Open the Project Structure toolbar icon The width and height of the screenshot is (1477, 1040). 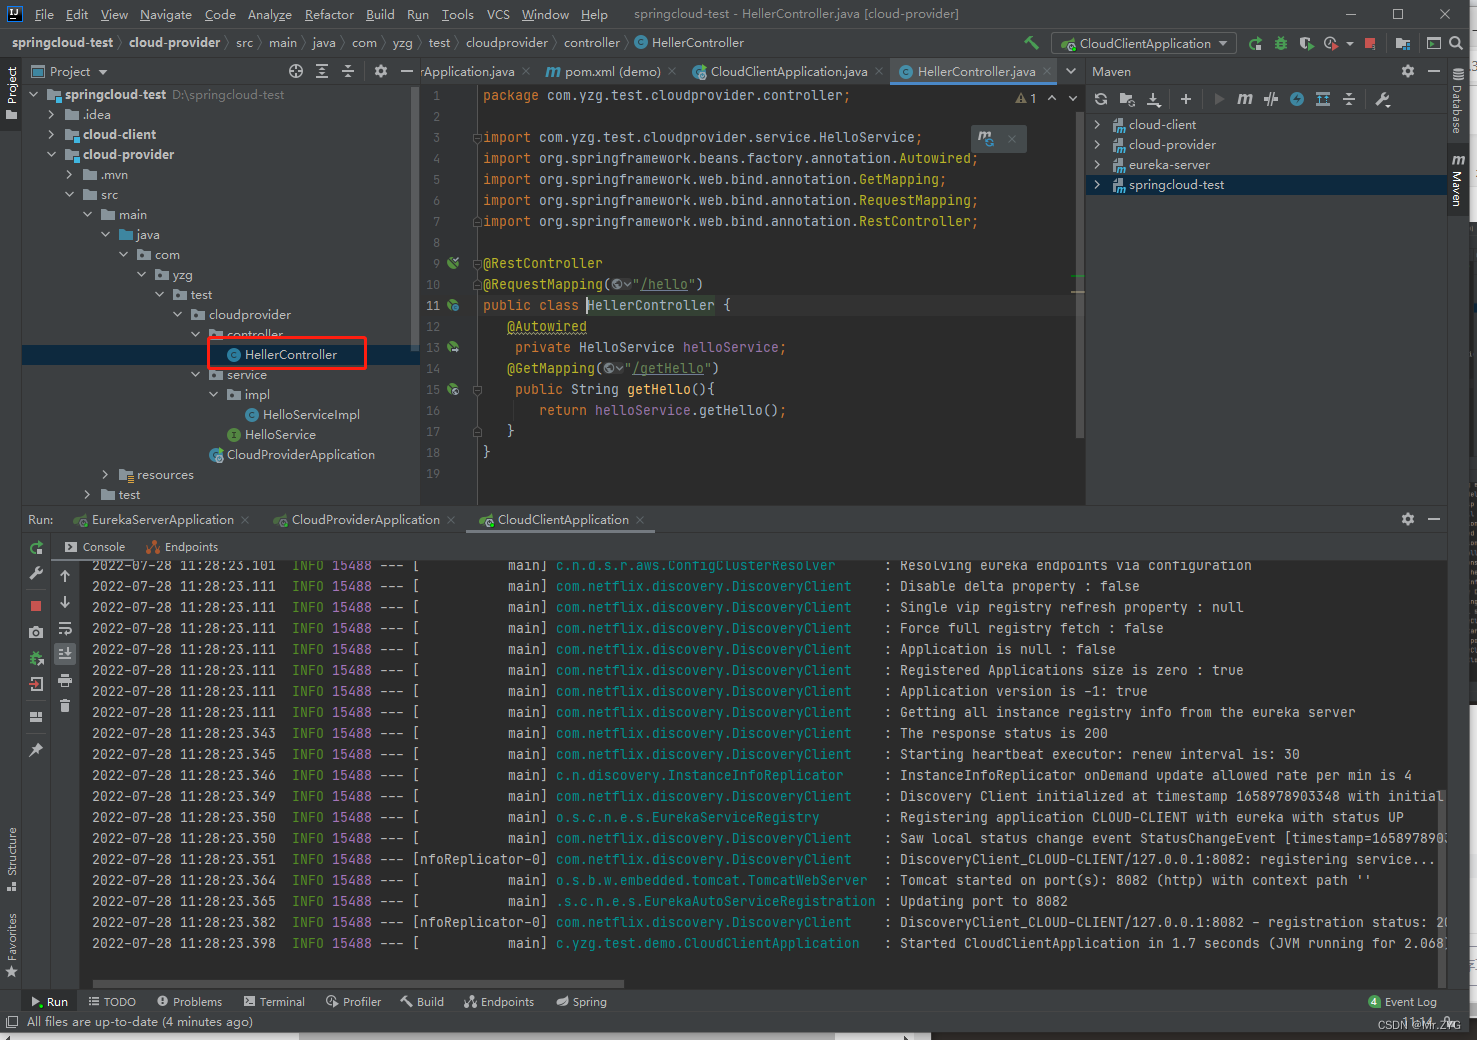point(1403,43)
